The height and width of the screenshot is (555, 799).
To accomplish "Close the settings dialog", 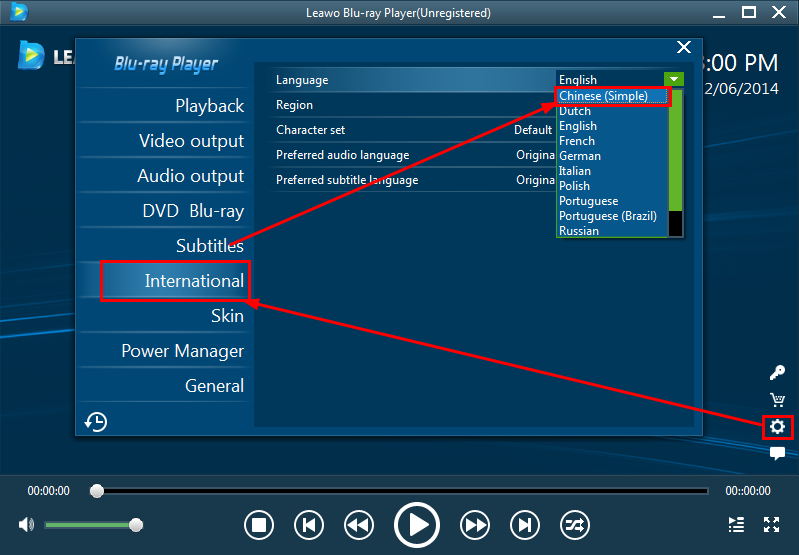I will pos(684,47).
